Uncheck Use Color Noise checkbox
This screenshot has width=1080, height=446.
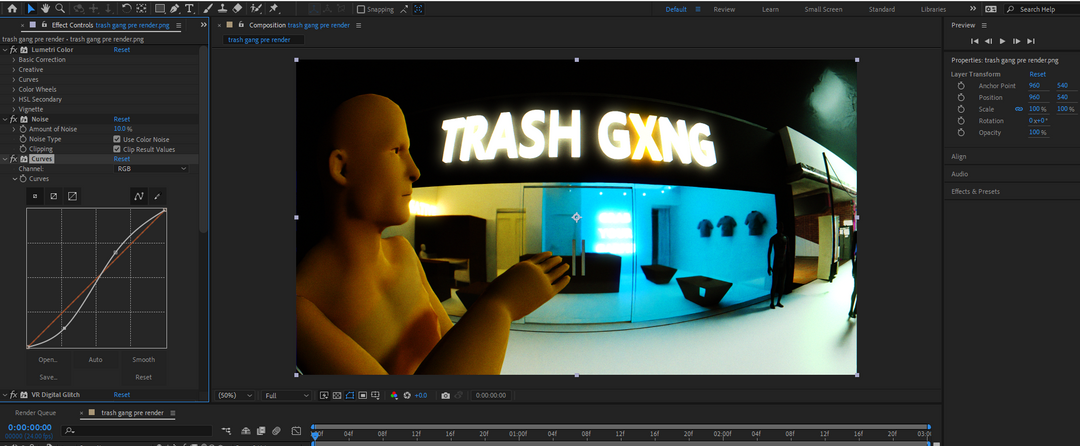pyautogui.click(x=117, y=139)
